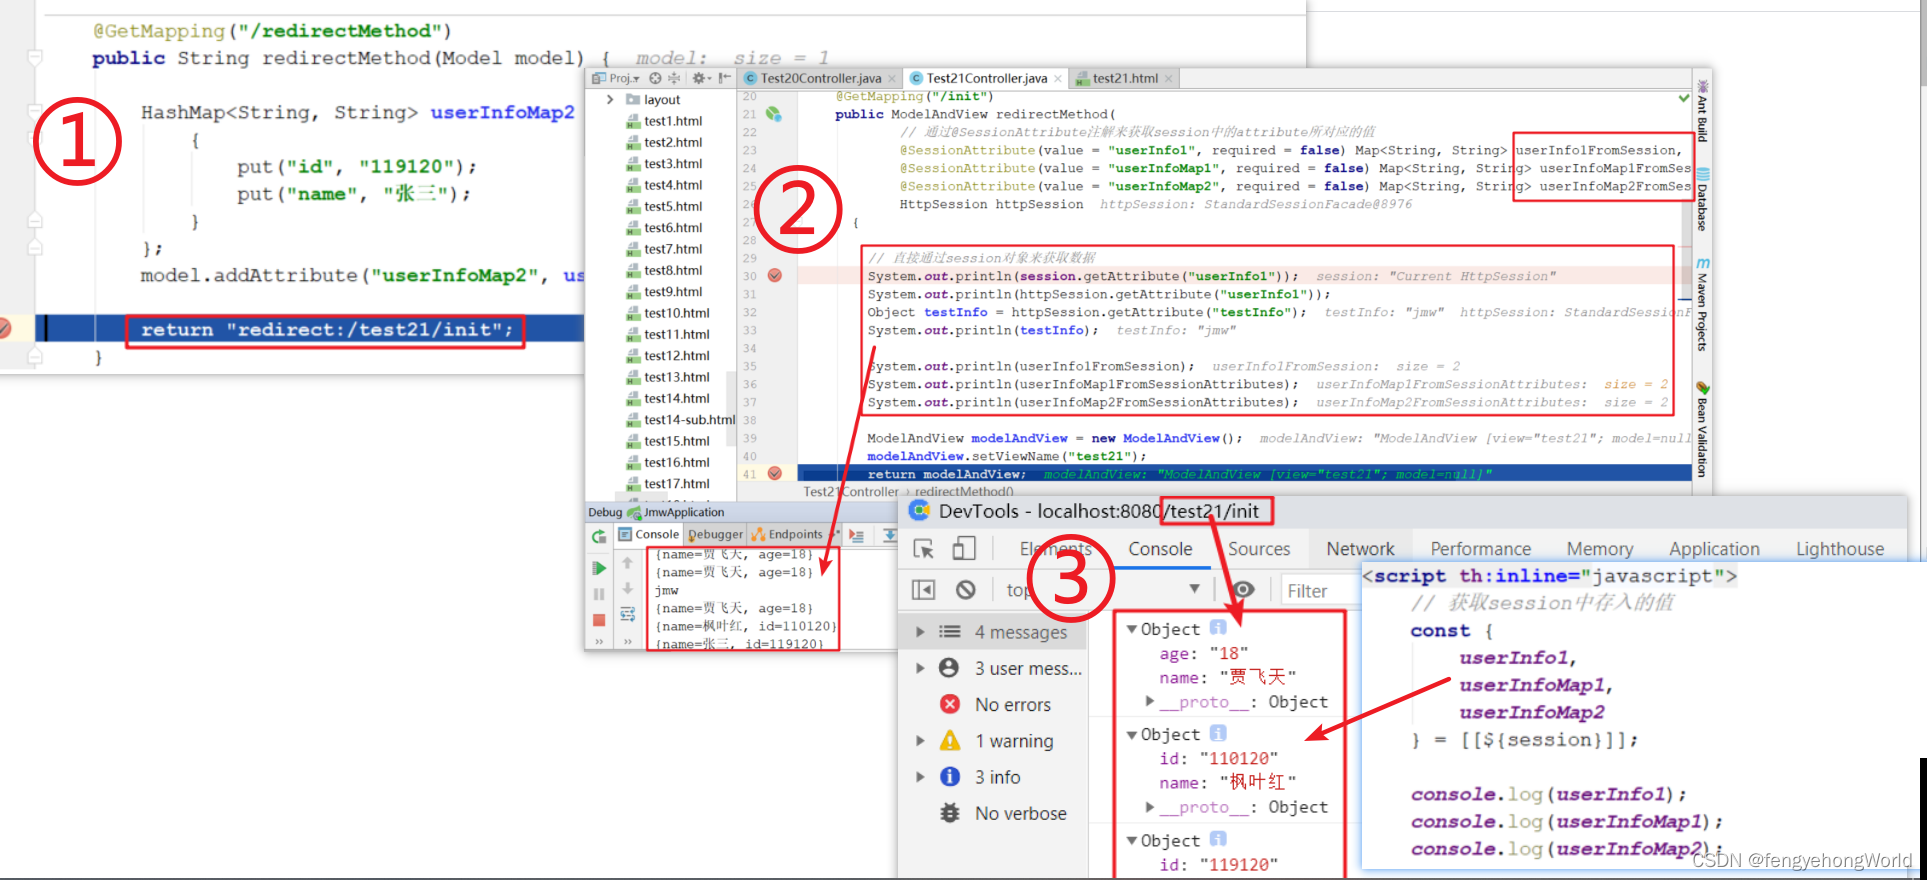Open test14-sub.html in project tree

[x=680, y=420]
